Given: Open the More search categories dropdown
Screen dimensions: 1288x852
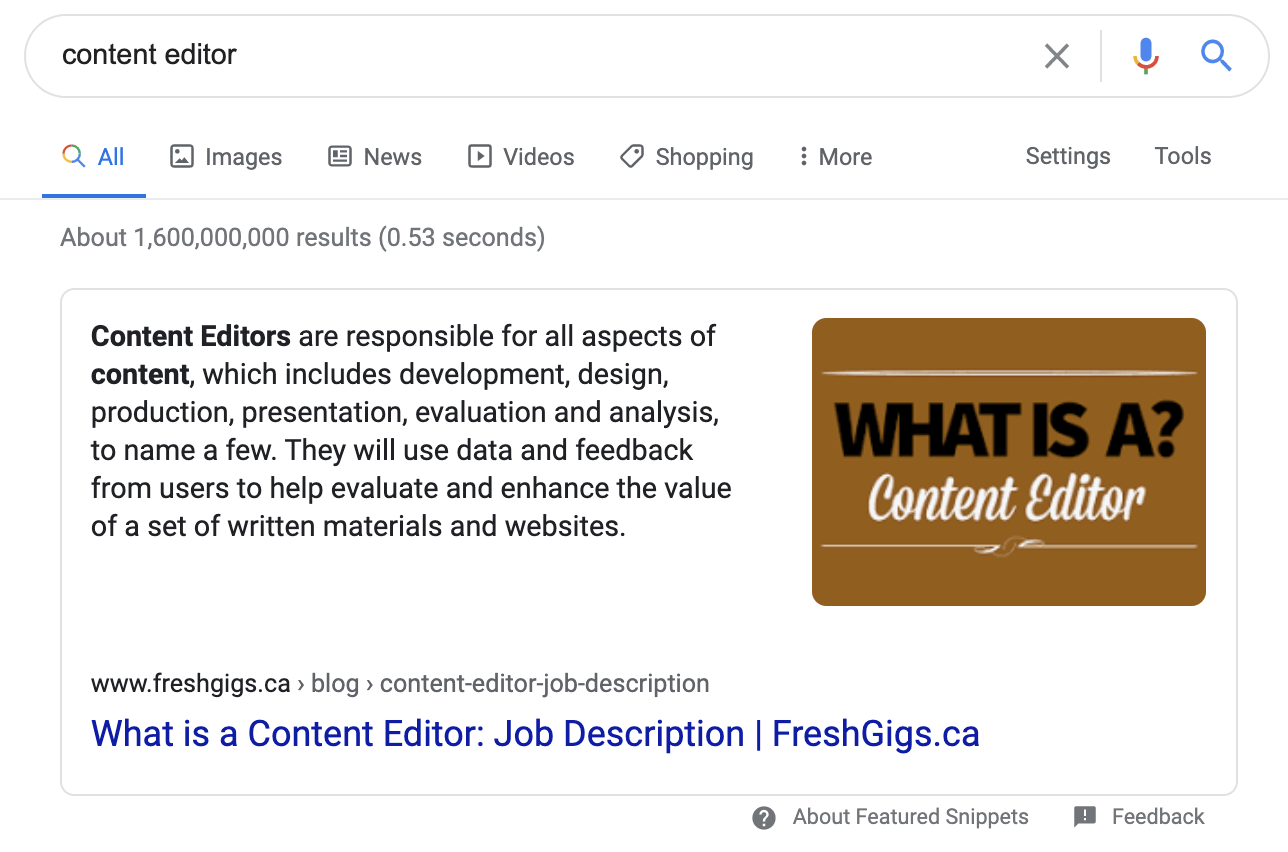Looking at the screenshot, I should tap(834, 156).
